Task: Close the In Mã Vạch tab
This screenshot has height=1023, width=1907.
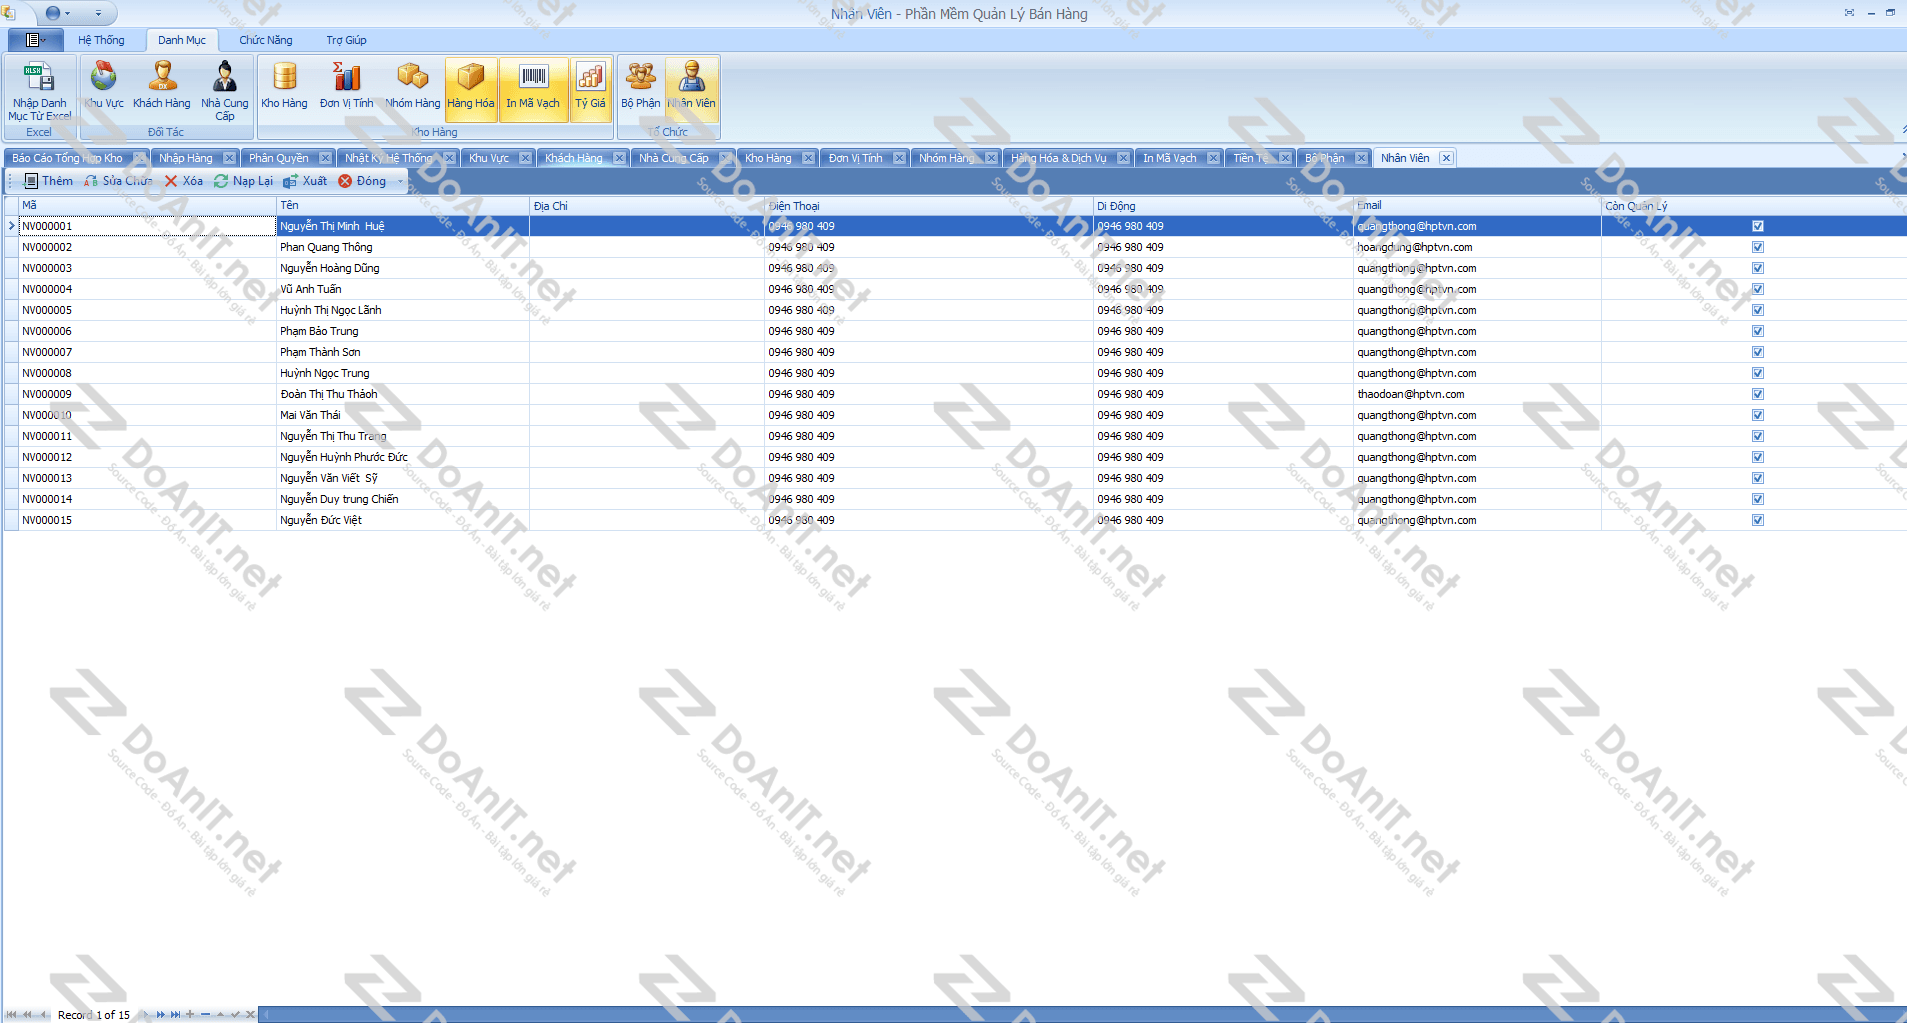Action: (1213, 158)
